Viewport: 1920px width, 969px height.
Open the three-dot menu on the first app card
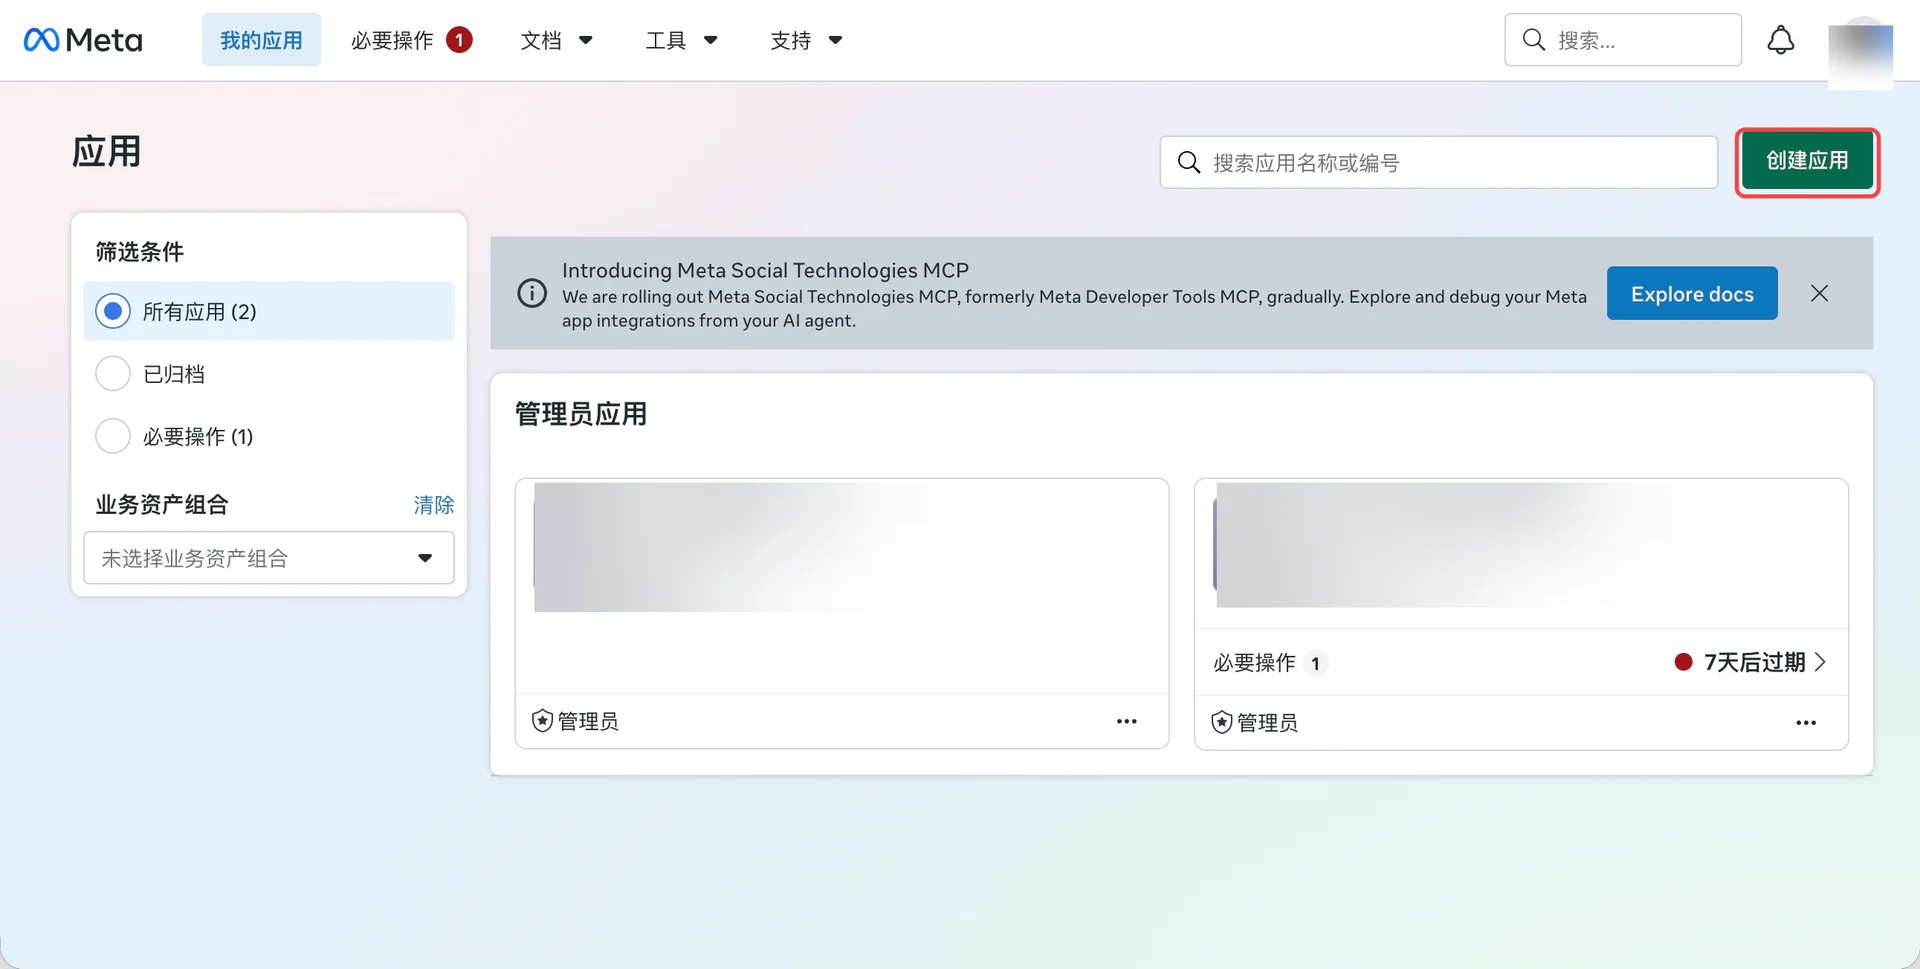1127,721
